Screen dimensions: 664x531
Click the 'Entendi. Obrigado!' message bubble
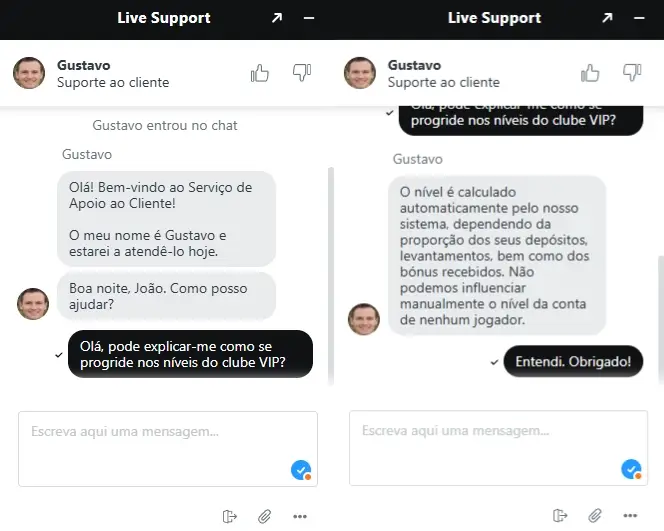point(573,361)
